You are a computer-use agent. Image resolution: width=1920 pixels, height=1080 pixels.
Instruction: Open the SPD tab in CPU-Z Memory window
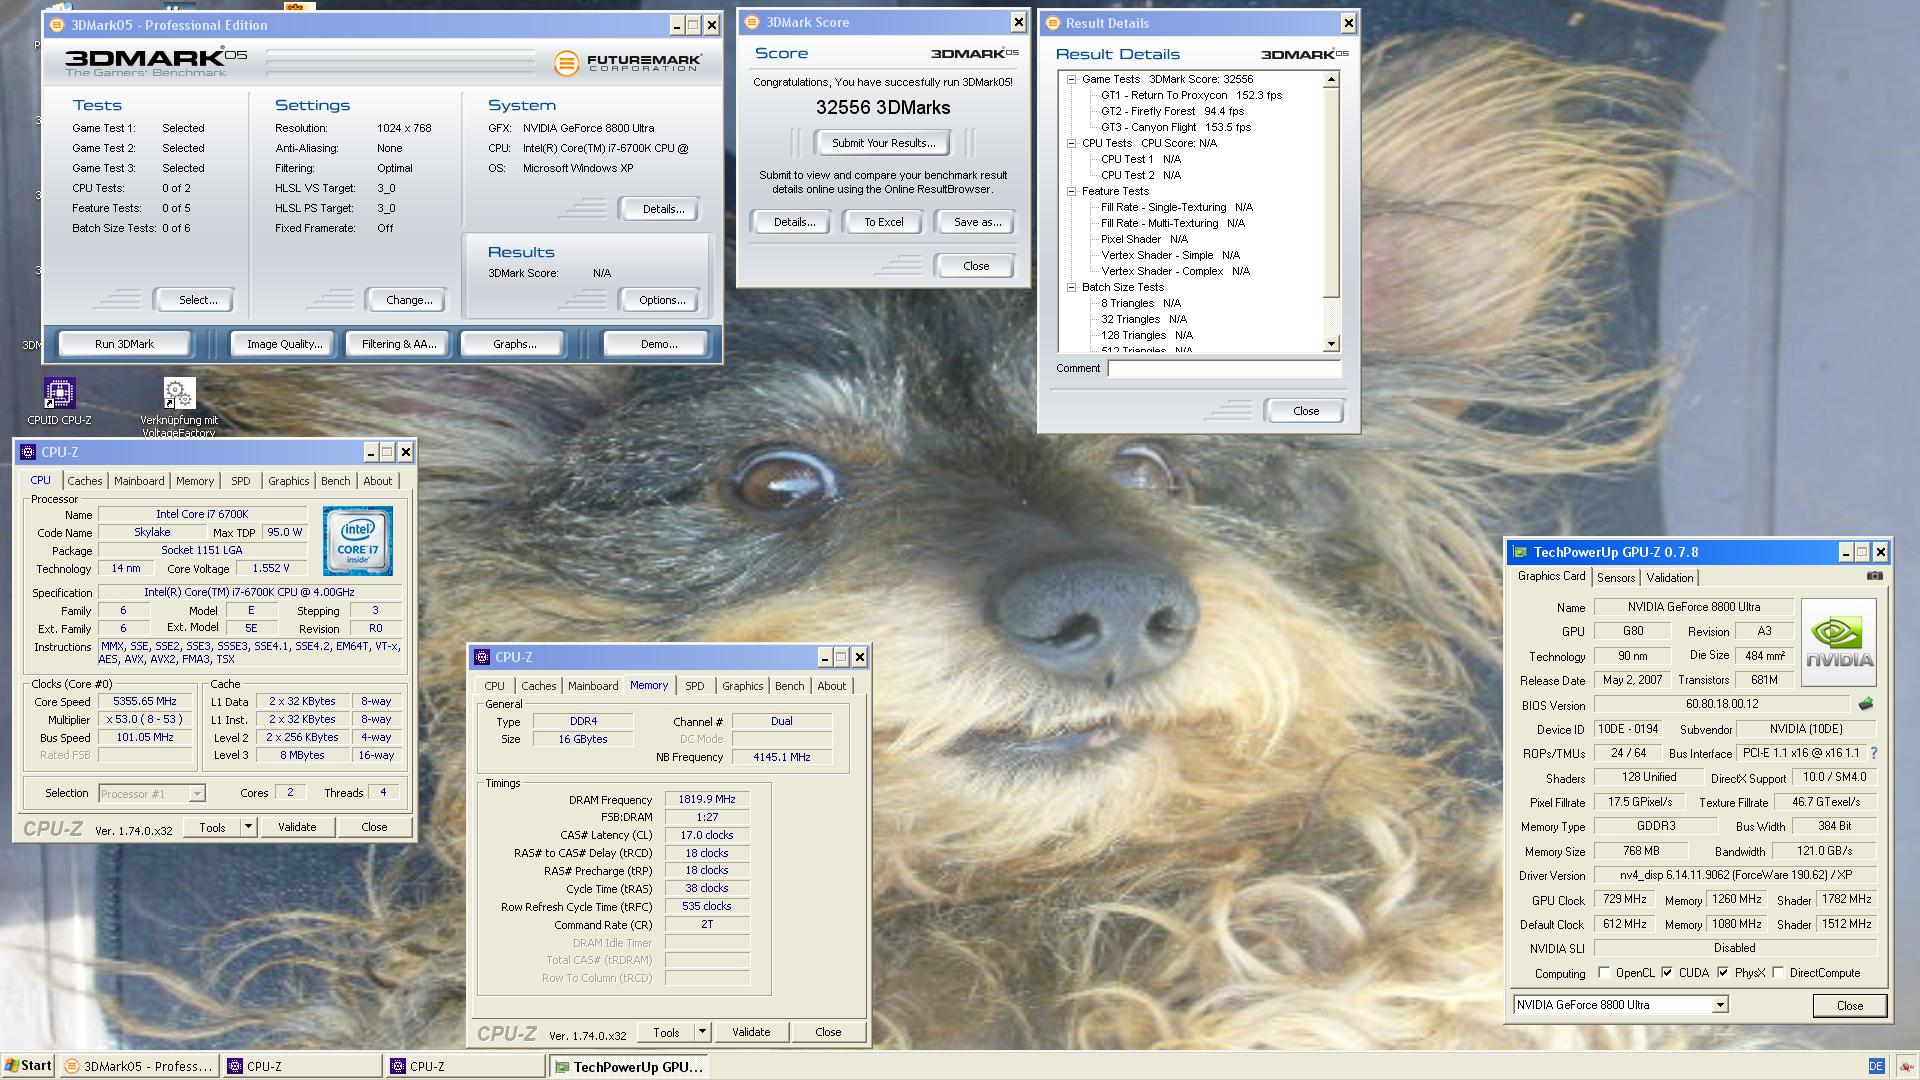pos(694,686)
